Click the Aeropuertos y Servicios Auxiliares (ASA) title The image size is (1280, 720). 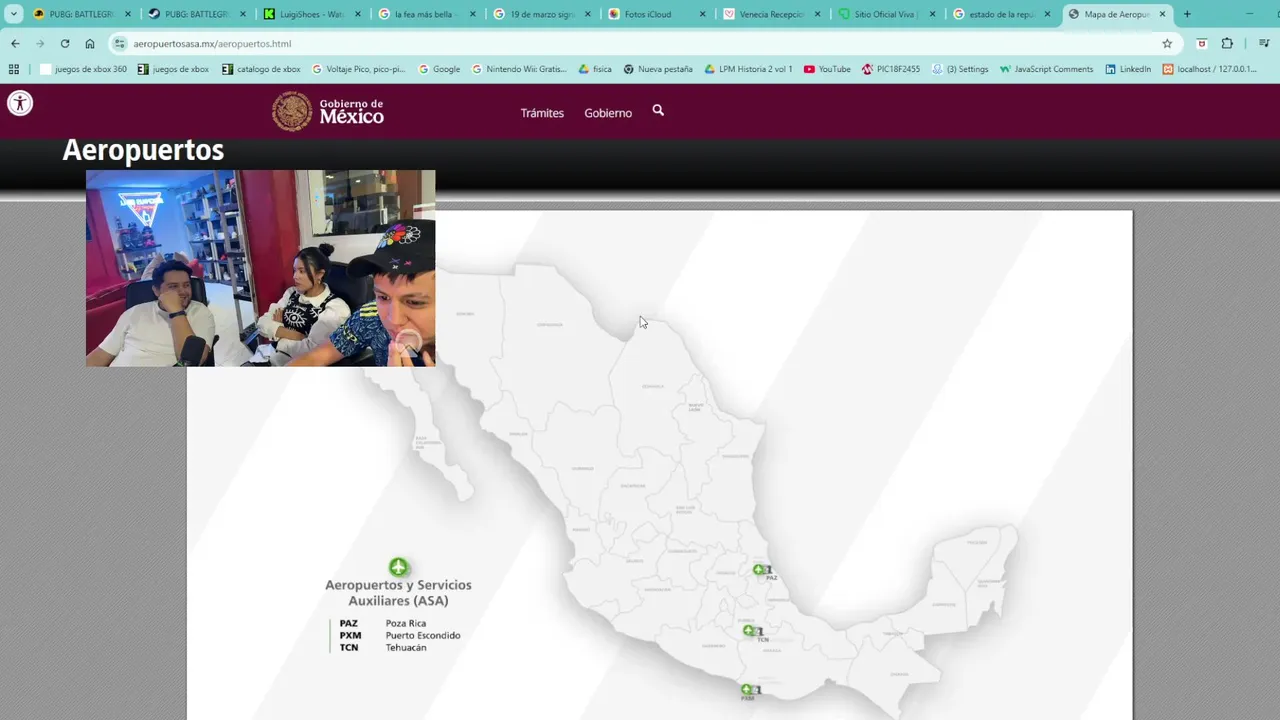tap(398, 593)
